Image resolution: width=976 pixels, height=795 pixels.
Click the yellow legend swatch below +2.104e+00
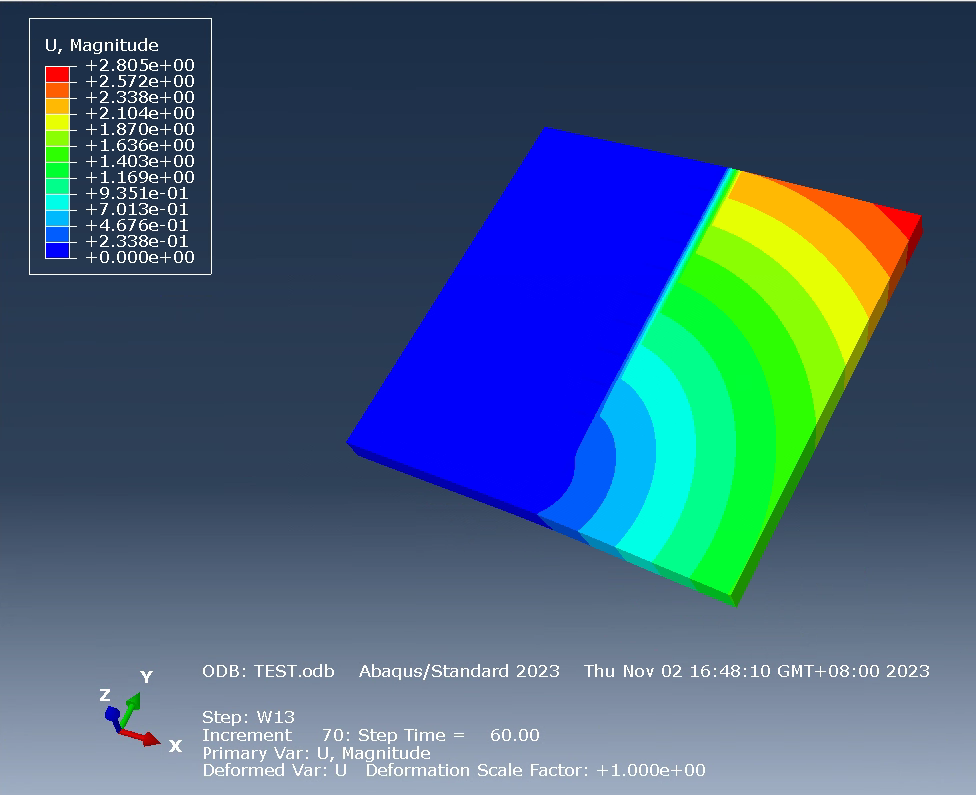pos(57,122)
